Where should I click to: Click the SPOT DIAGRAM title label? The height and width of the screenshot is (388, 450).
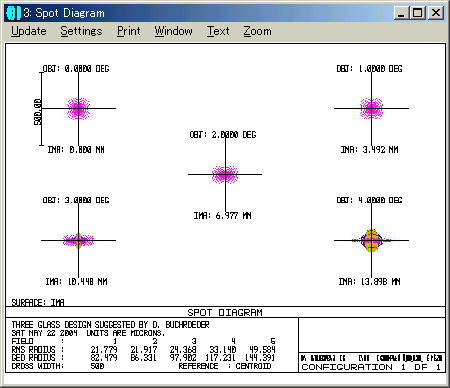(x=225, y=312)
